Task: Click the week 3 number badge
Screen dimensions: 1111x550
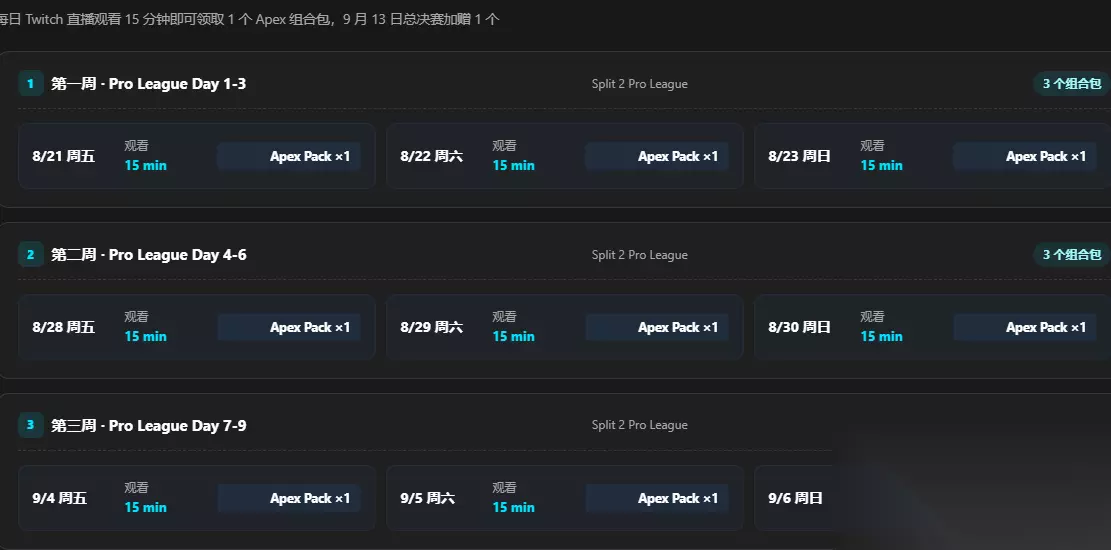Action: [30, 425]
